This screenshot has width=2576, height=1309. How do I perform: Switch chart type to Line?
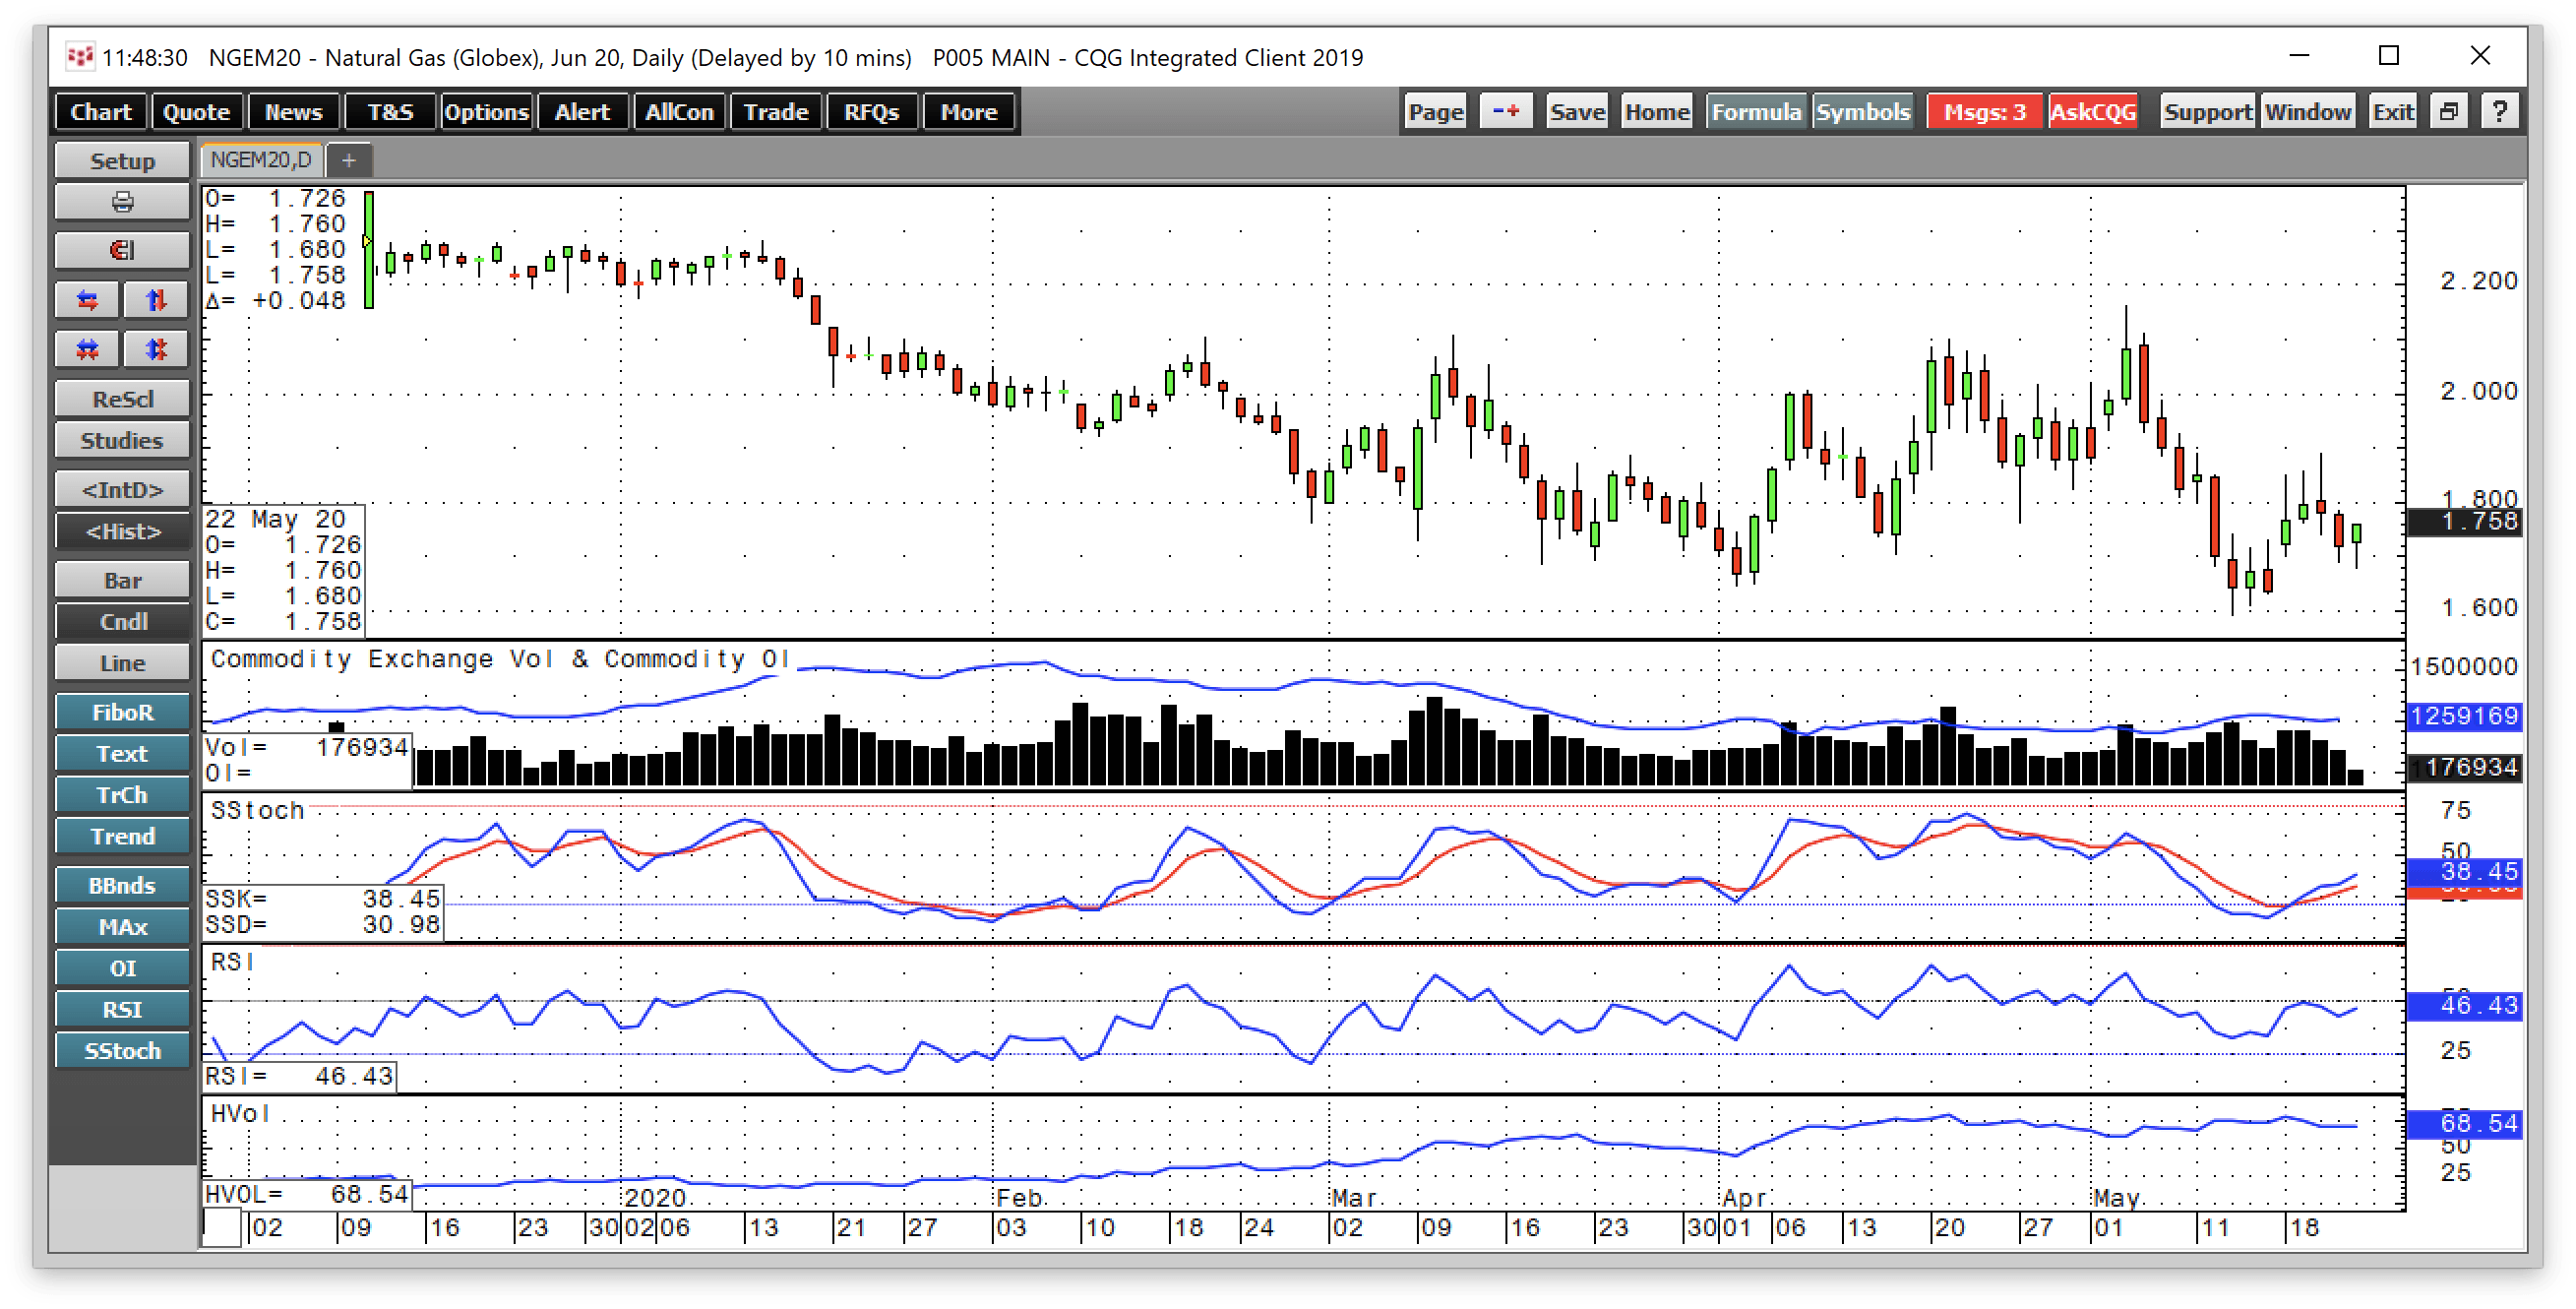122,663
